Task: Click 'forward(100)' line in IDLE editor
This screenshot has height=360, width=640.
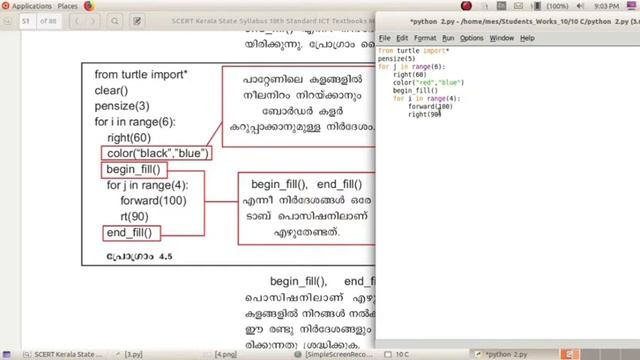Action: point(430,107)
